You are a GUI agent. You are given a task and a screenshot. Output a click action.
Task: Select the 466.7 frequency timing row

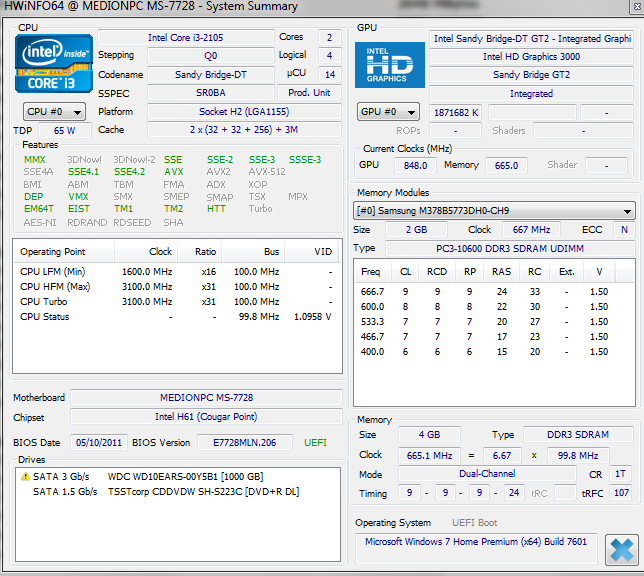point(494,337)
